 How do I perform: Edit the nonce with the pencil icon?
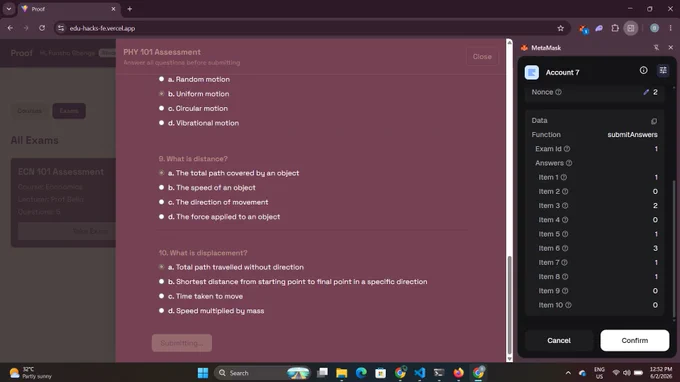coord(646,92)
